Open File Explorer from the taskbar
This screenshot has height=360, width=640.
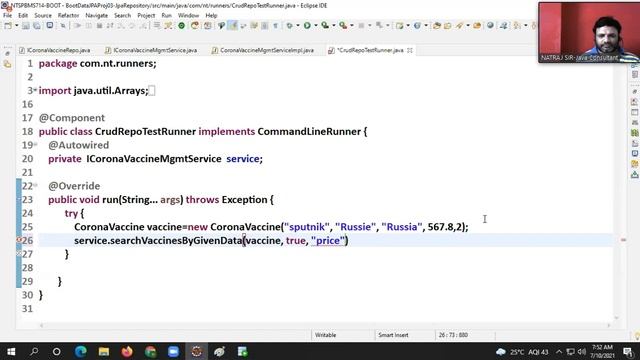pyautogui.click(x=104, y=351)
